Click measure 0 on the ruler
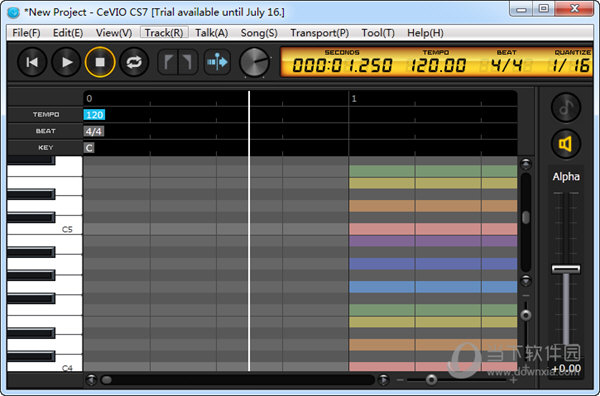The width and height of the screenshot is (600, 396). click(x=89, y=99)
